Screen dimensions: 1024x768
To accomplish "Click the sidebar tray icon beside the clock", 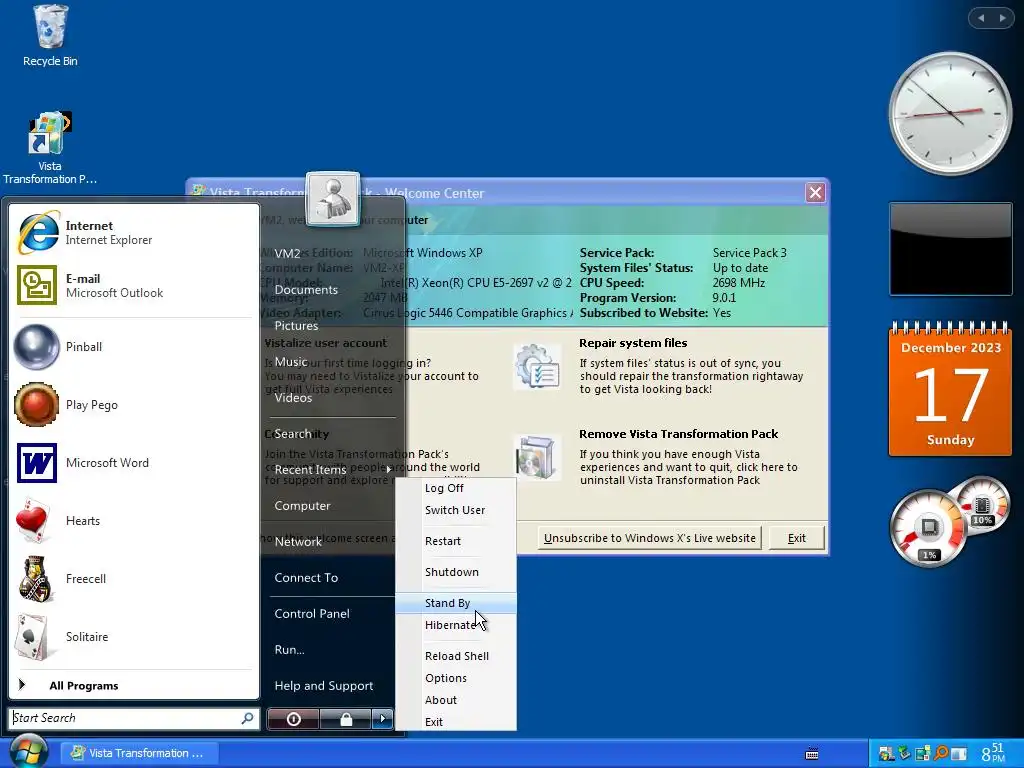I will pos(958,754).
